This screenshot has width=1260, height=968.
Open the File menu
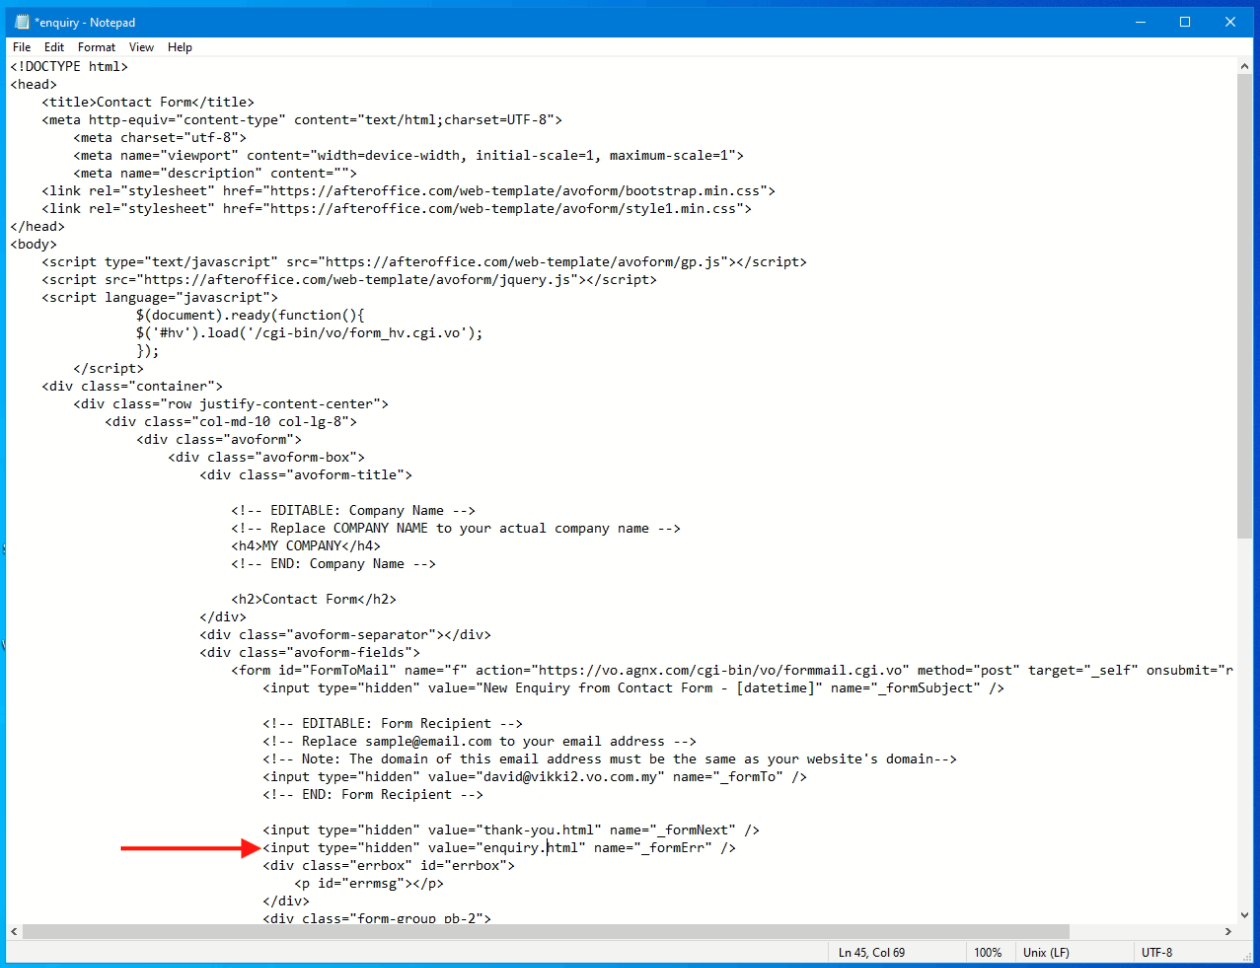(22, 47)
